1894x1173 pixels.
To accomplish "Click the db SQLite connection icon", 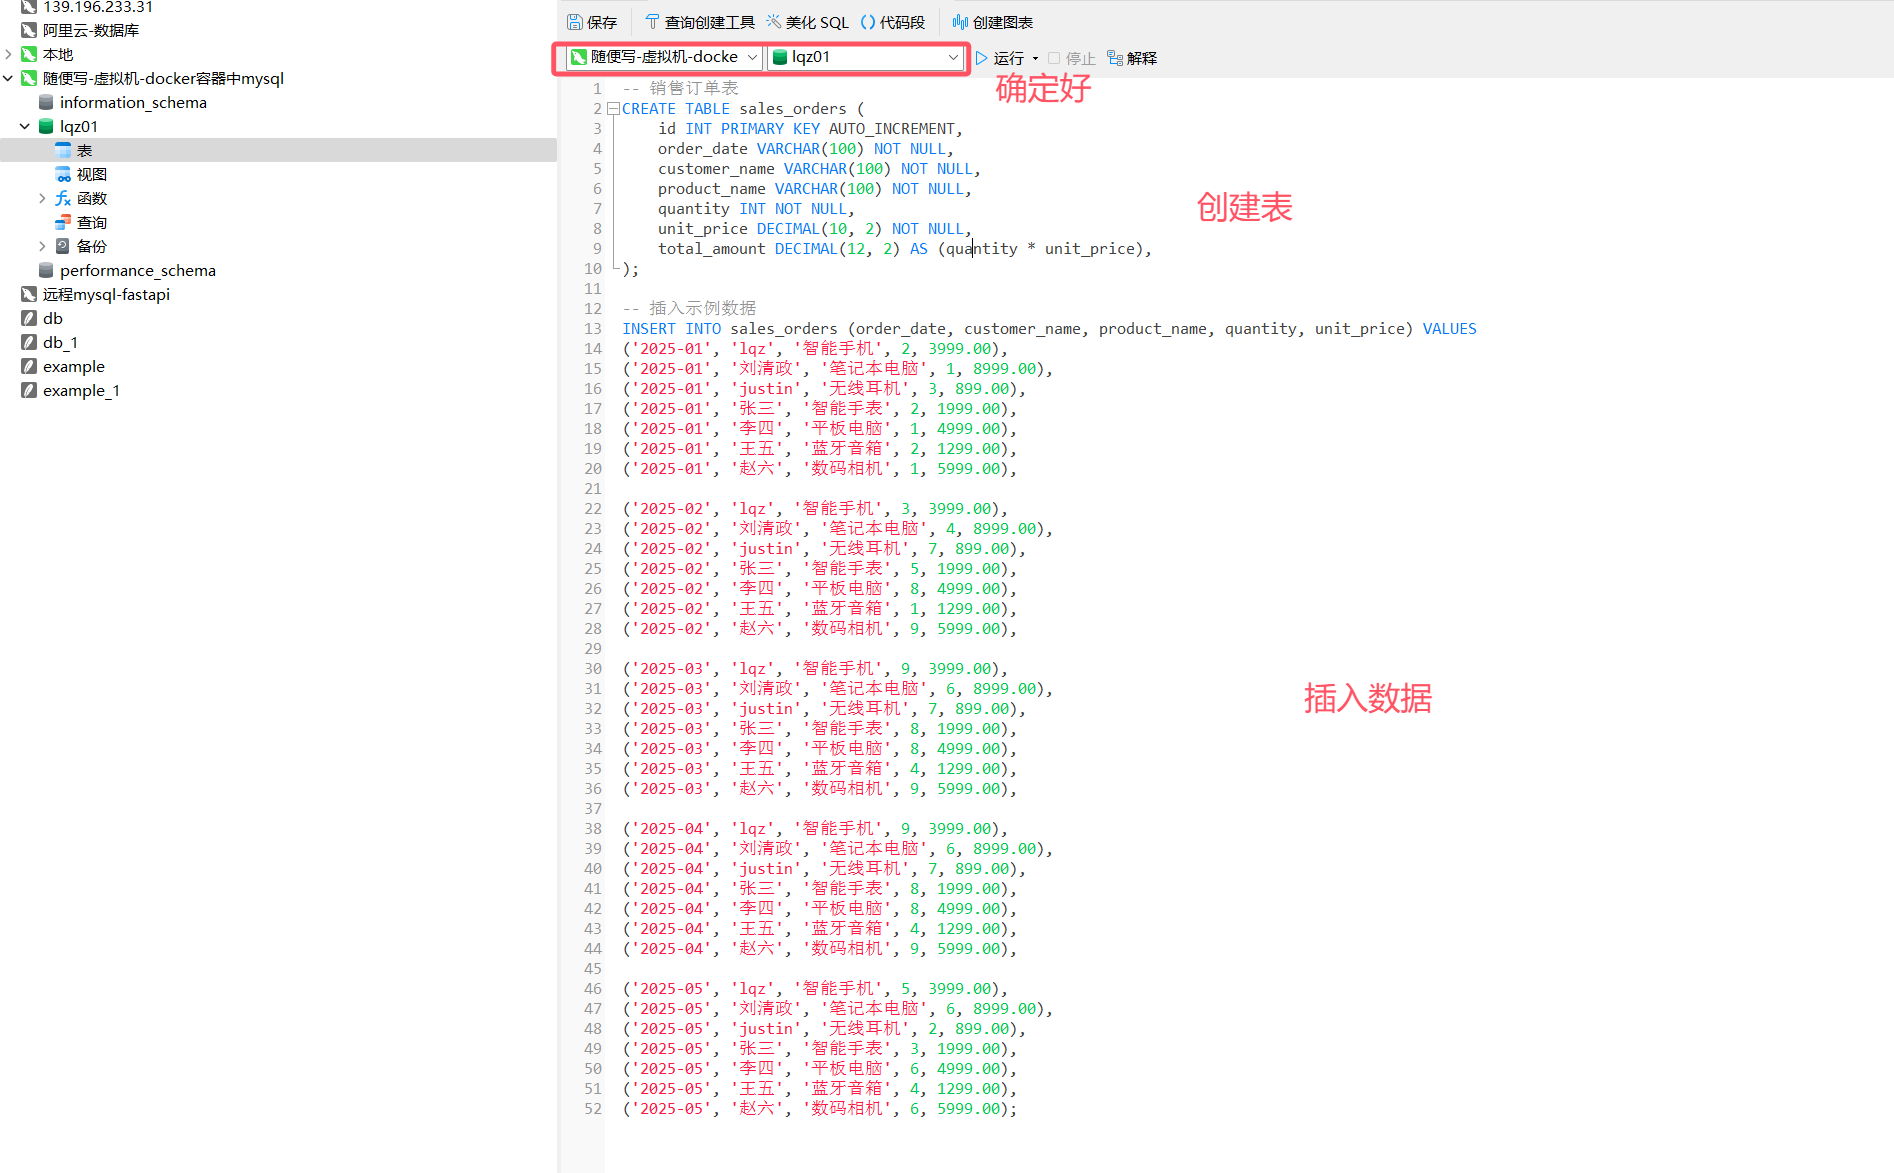I will pyautogui.click(x=29, y=318).
